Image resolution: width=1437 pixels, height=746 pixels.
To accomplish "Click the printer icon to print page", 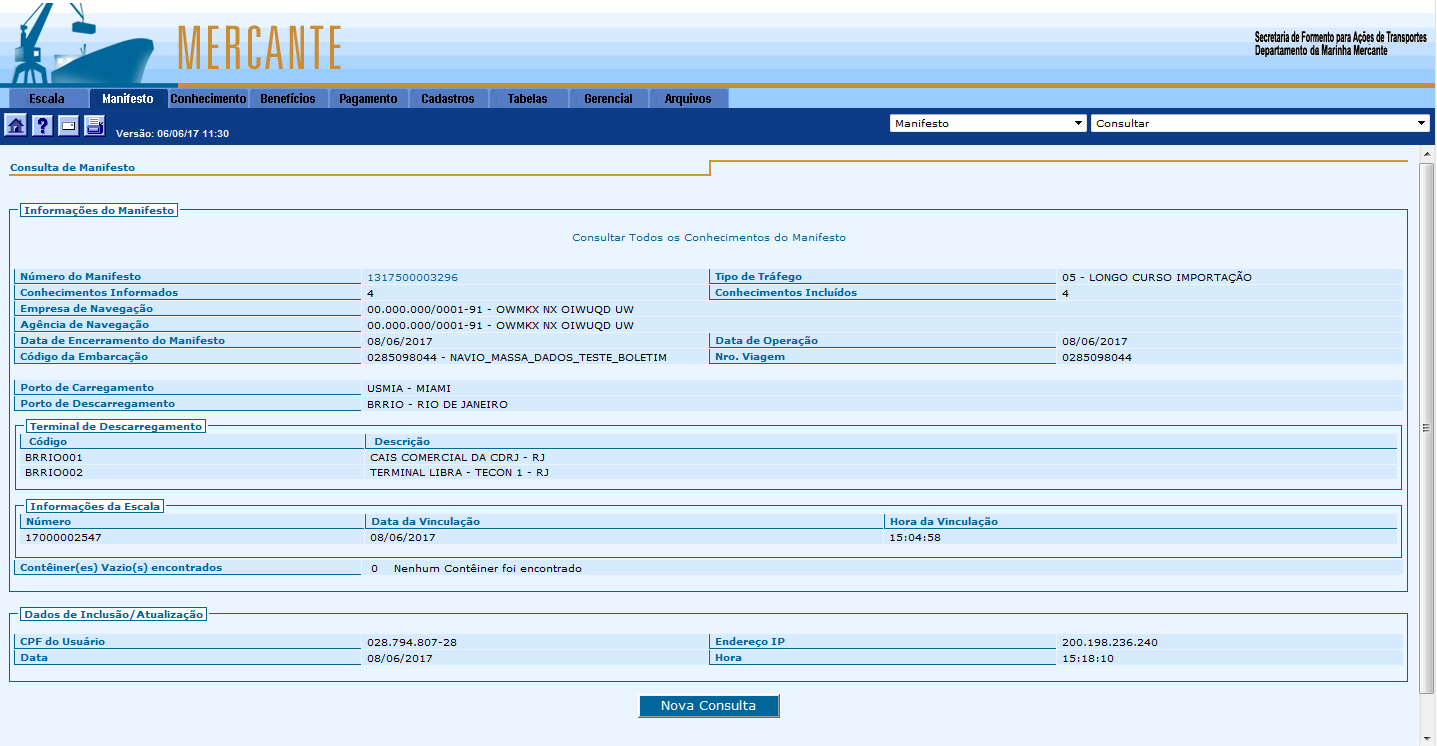I will [94, 125].
